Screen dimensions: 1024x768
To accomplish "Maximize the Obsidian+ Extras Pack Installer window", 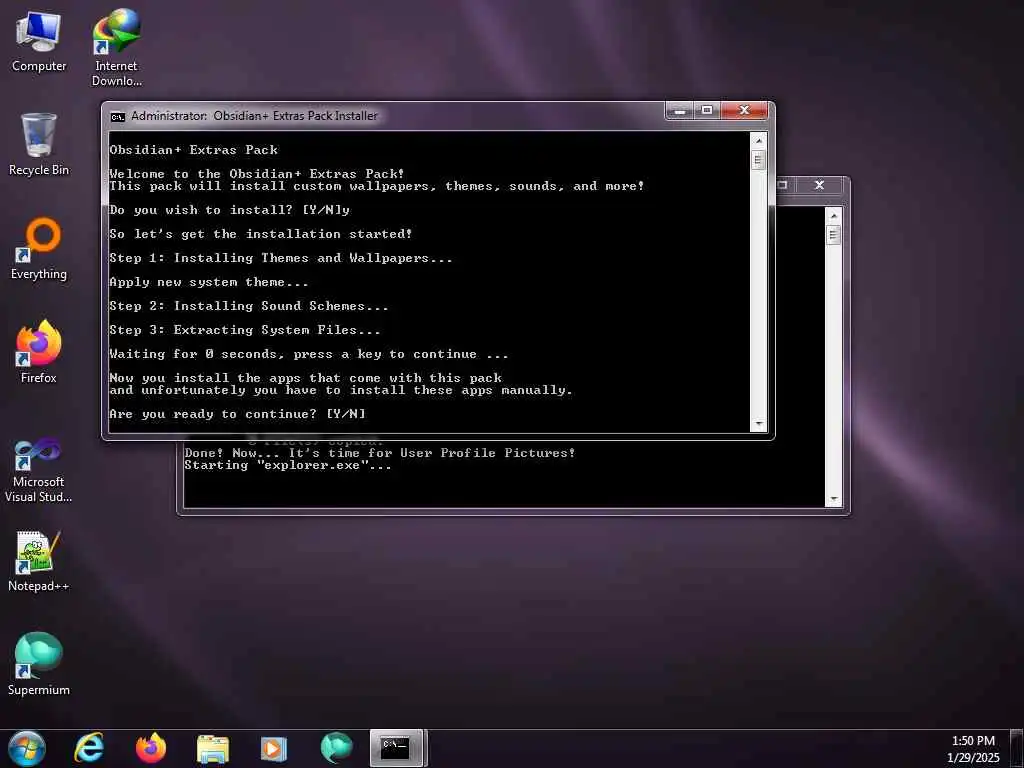I will (707, 110).
